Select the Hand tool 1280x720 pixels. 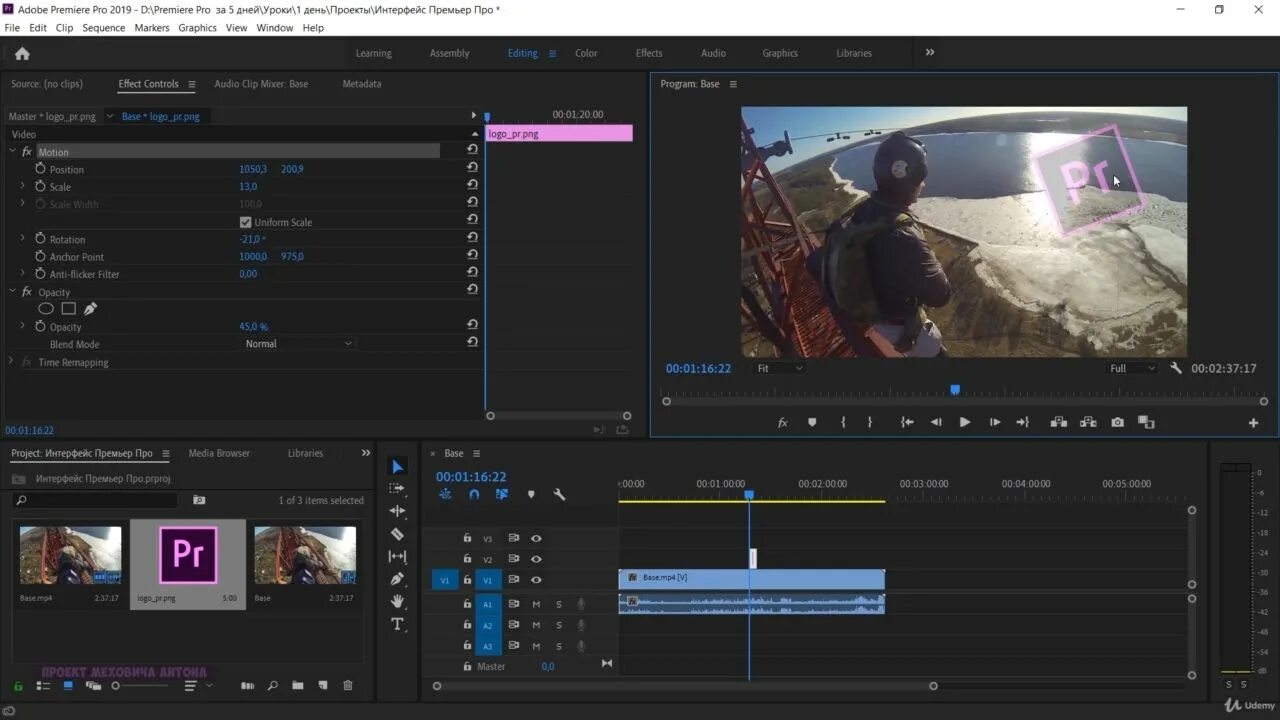pos(397,601)
